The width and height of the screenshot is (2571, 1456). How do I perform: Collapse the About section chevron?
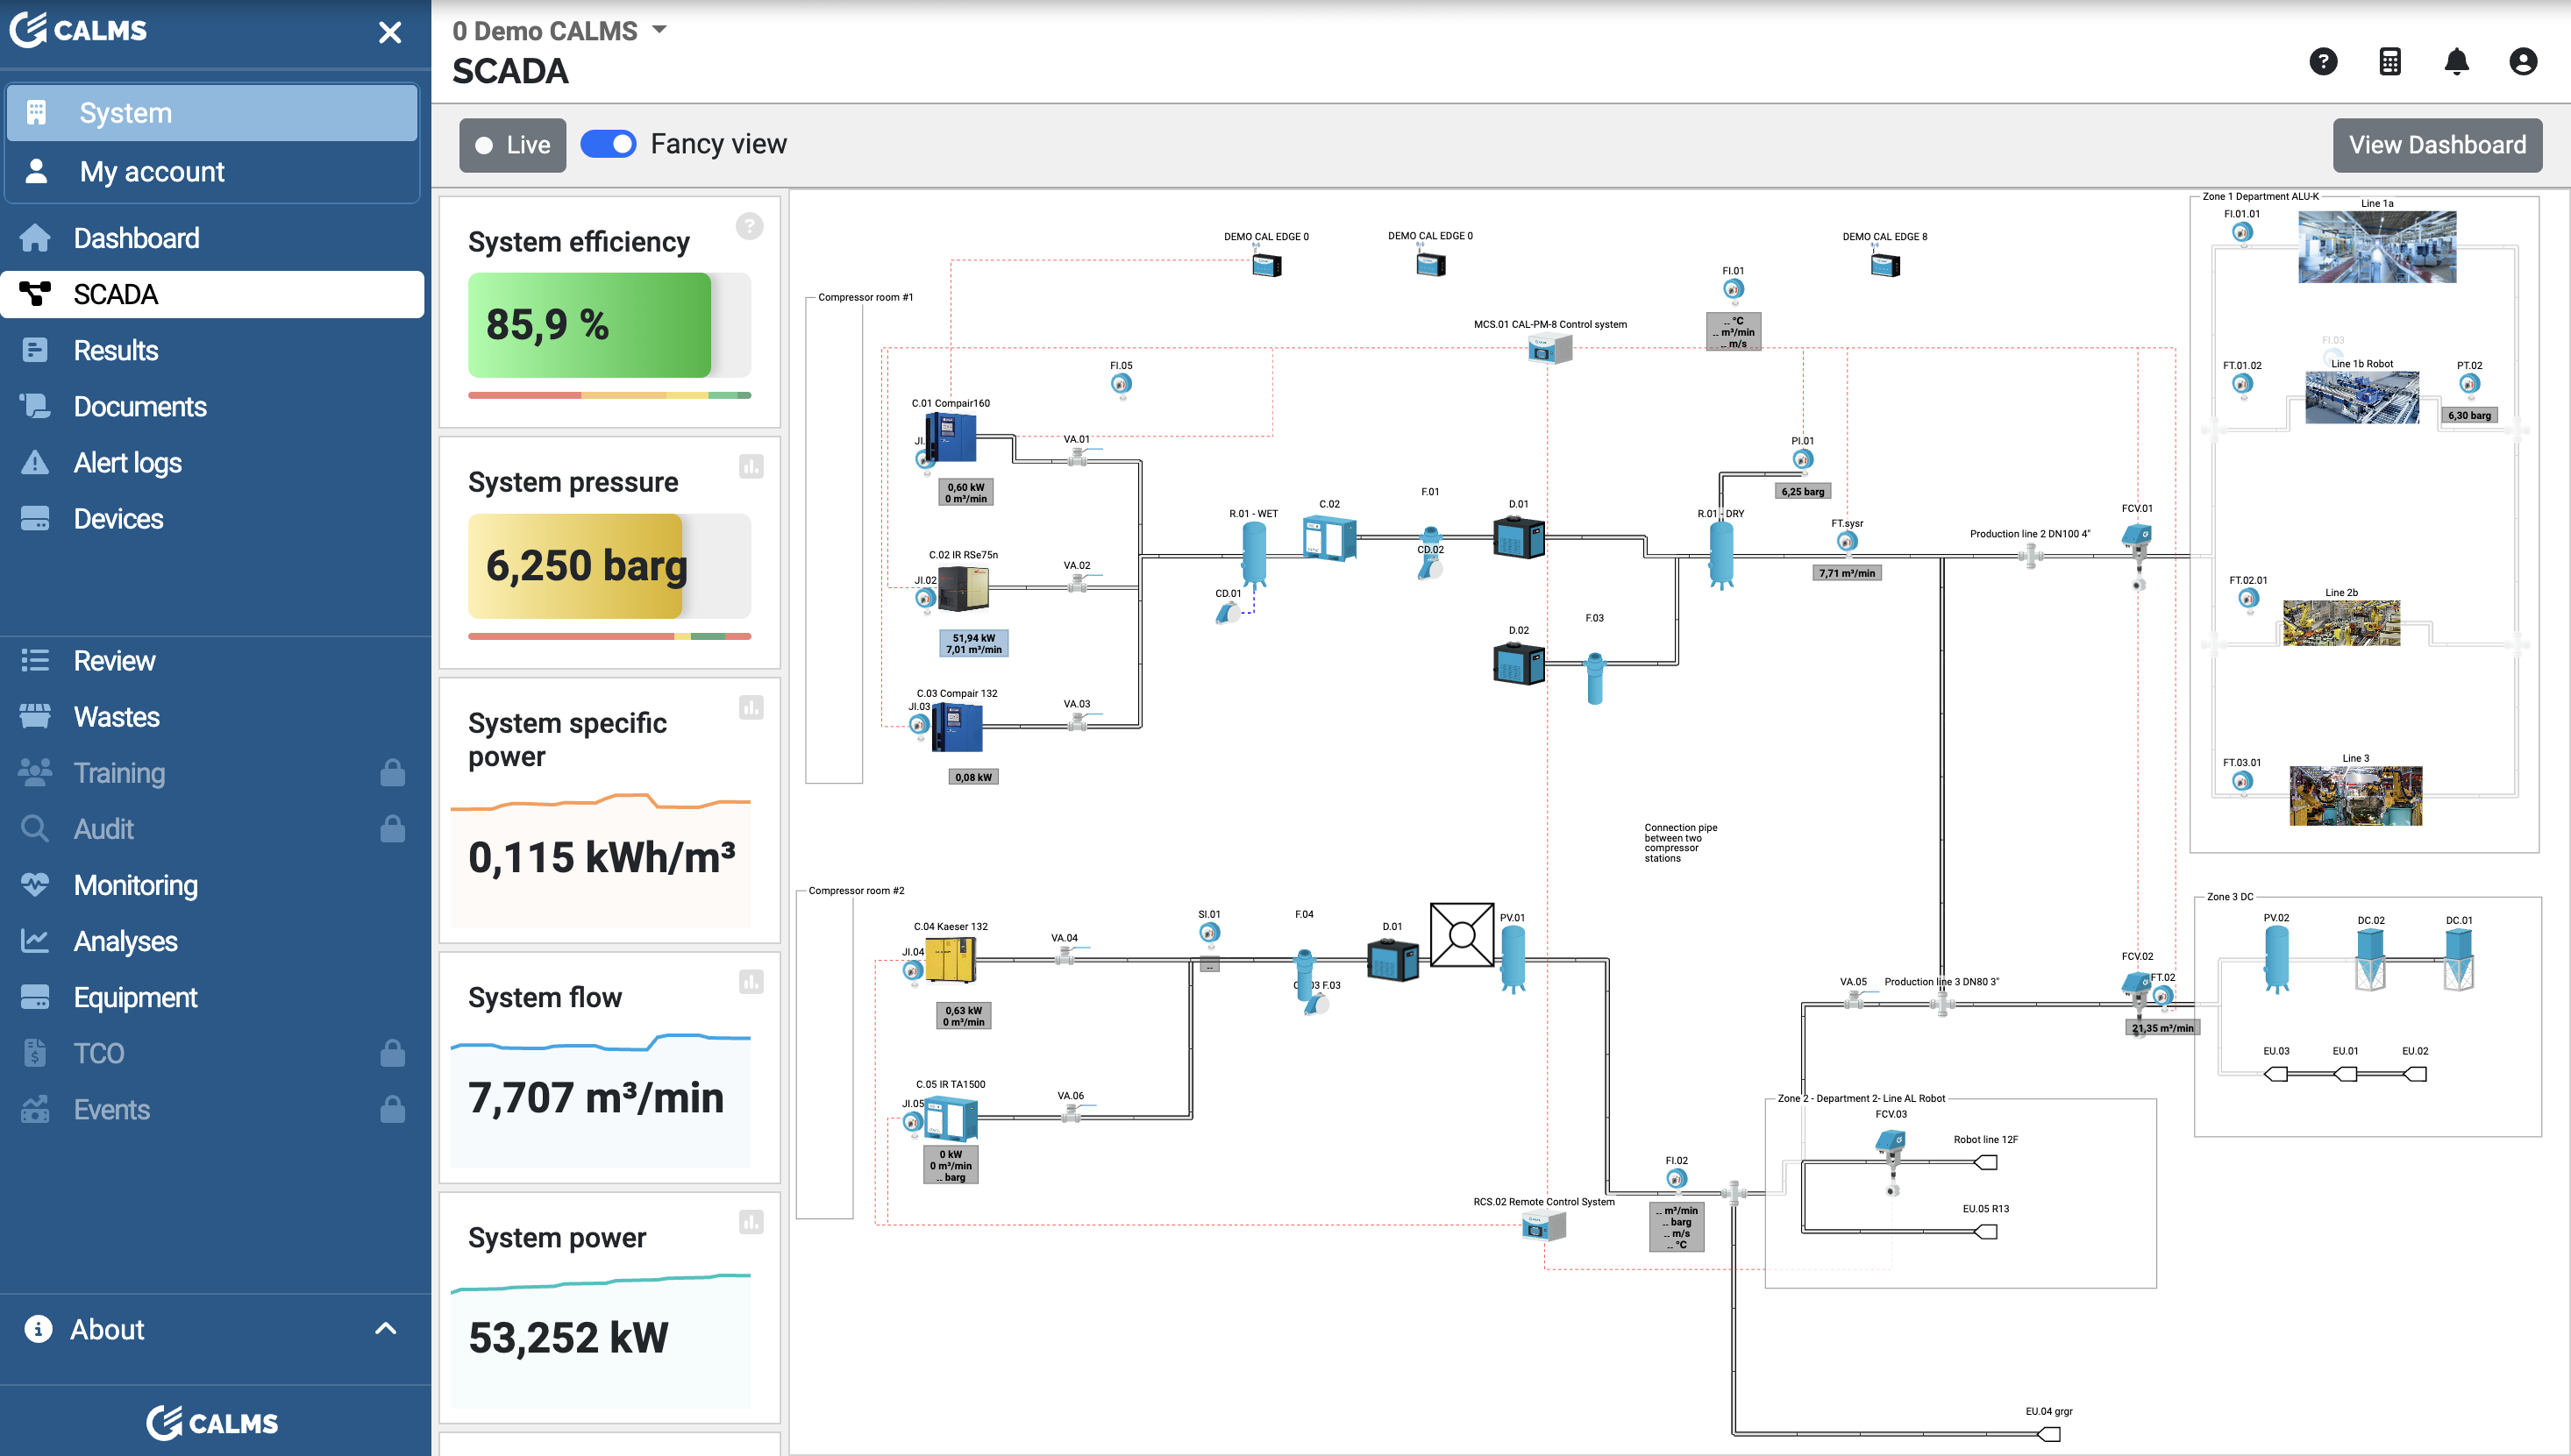(x=385, y=1328)
